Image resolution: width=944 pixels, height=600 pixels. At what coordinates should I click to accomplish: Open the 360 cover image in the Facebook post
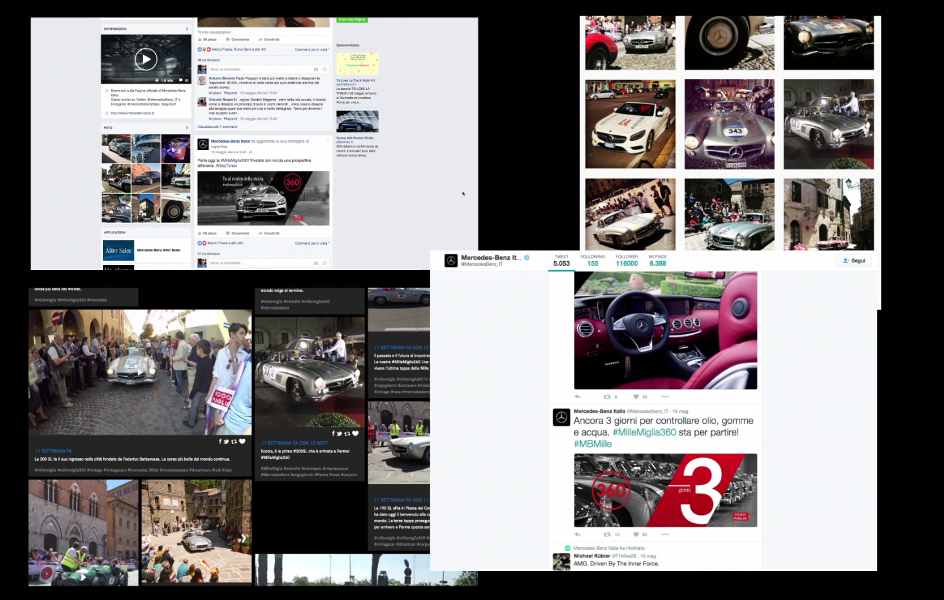[263, 198]
